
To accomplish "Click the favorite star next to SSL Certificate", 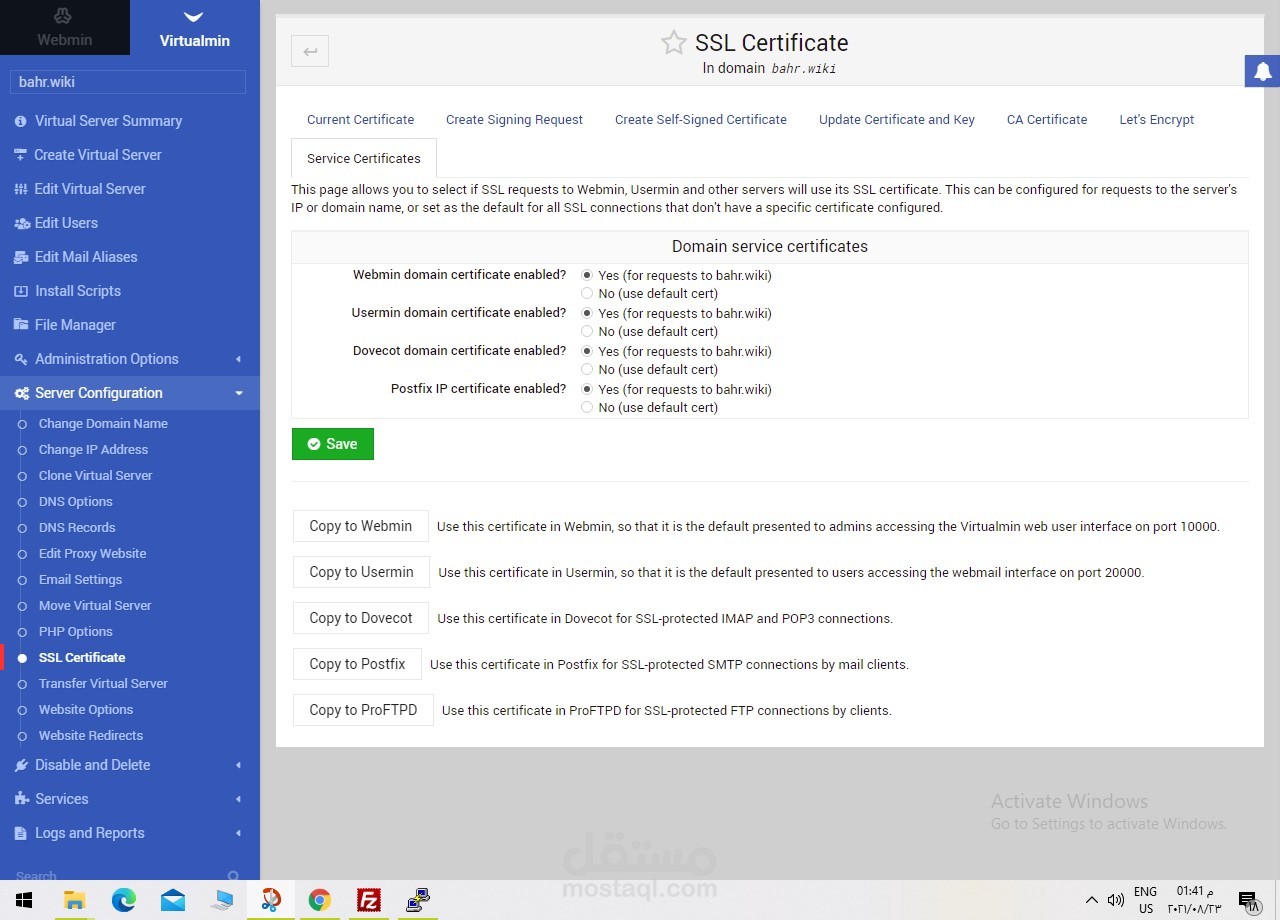I will tap(674, 43).
